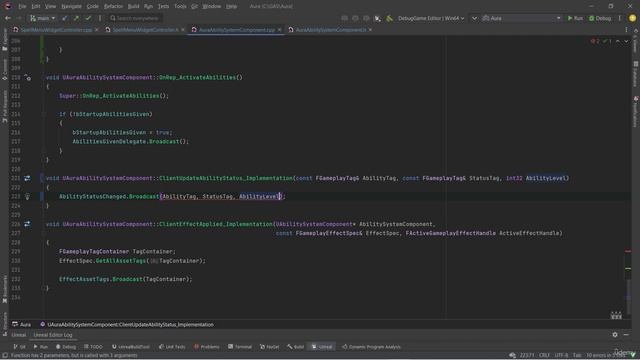Screen dimensions: 640x360
Task: Click the errors count indicator in editor
Action: [x=595, y=41]
